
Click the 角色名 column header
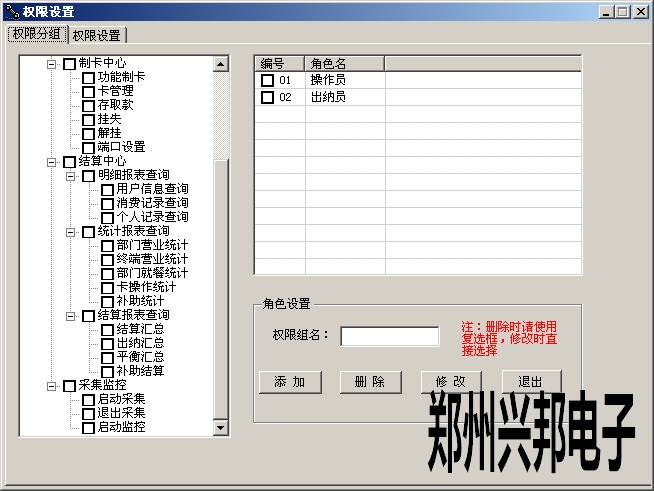point(345,64)
